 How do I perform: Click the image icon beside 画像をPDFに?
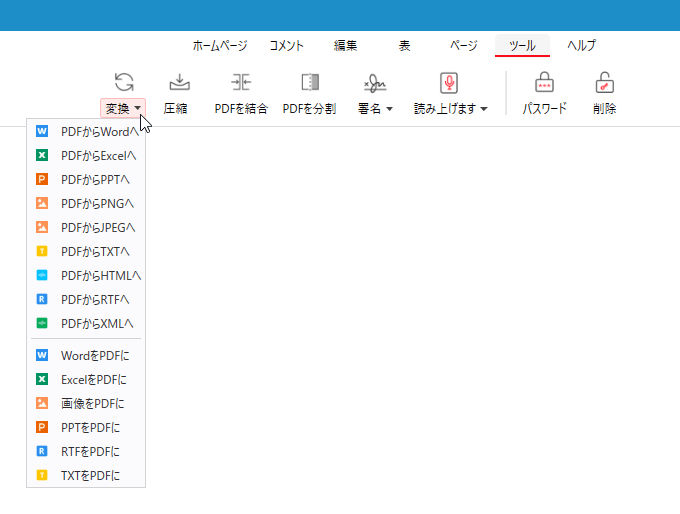pyautogui.click(x=42, y=403)
